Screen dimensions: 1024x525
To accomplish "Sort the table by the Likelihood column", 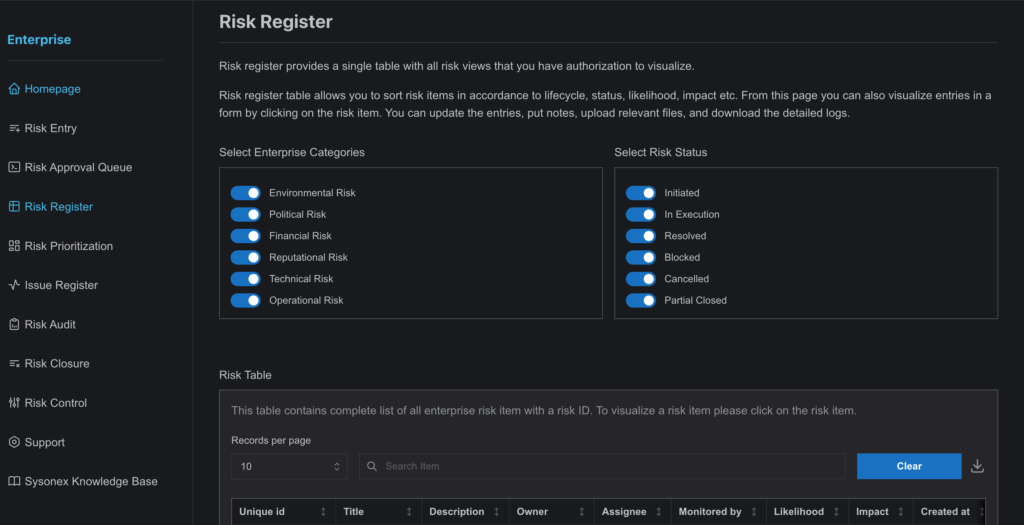I will click(x=836, y=512).
